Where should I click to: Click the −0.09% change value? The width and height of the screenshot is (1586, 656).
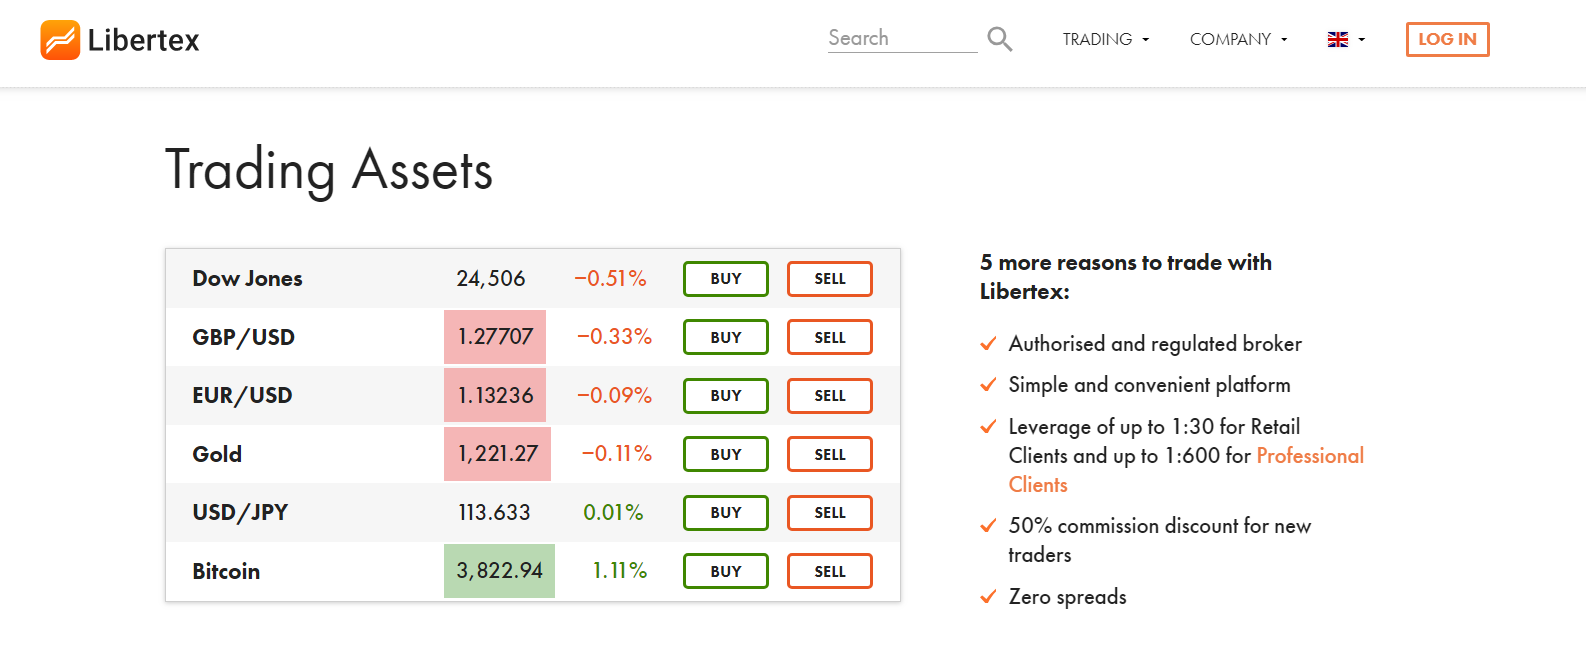tap(614, 396)
